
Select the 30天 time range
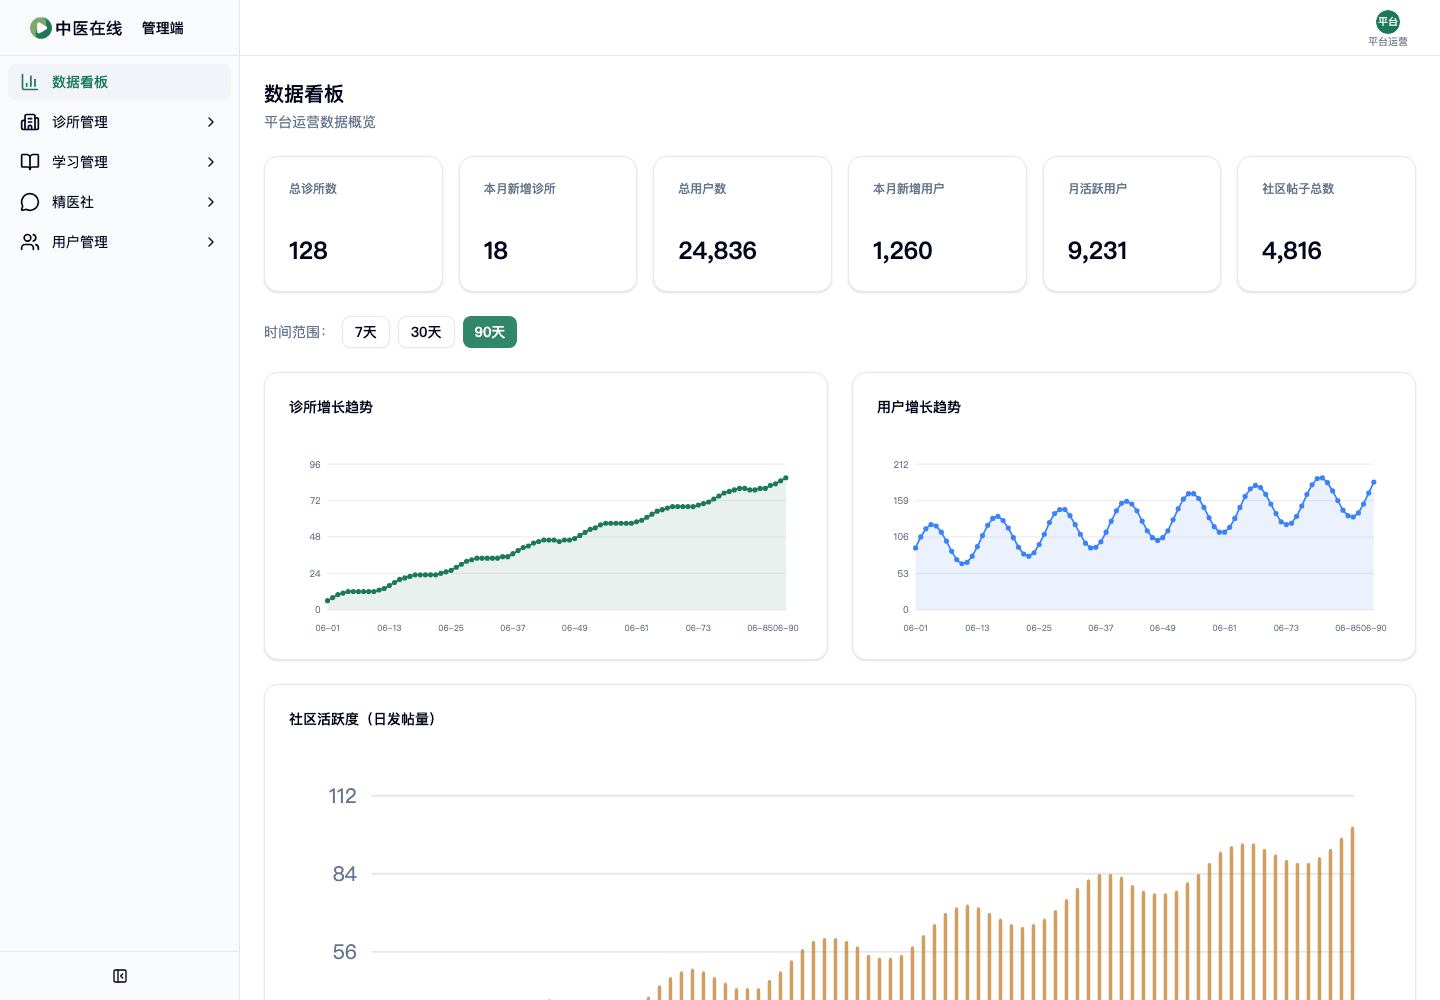(426, 332)
